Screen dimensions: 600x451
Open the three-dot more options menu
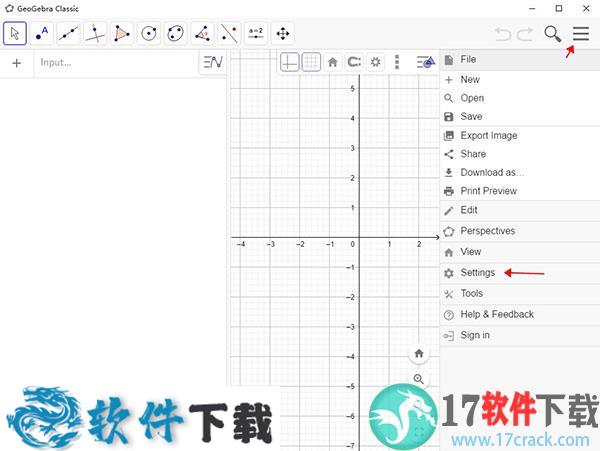(x=397, y=62)
